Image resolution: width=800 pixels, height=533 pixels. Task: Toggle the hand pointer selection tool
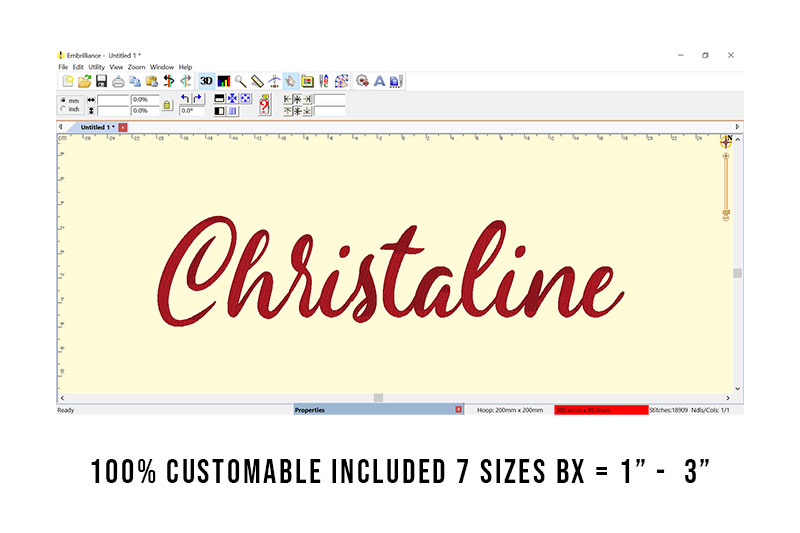pos(290,81)
